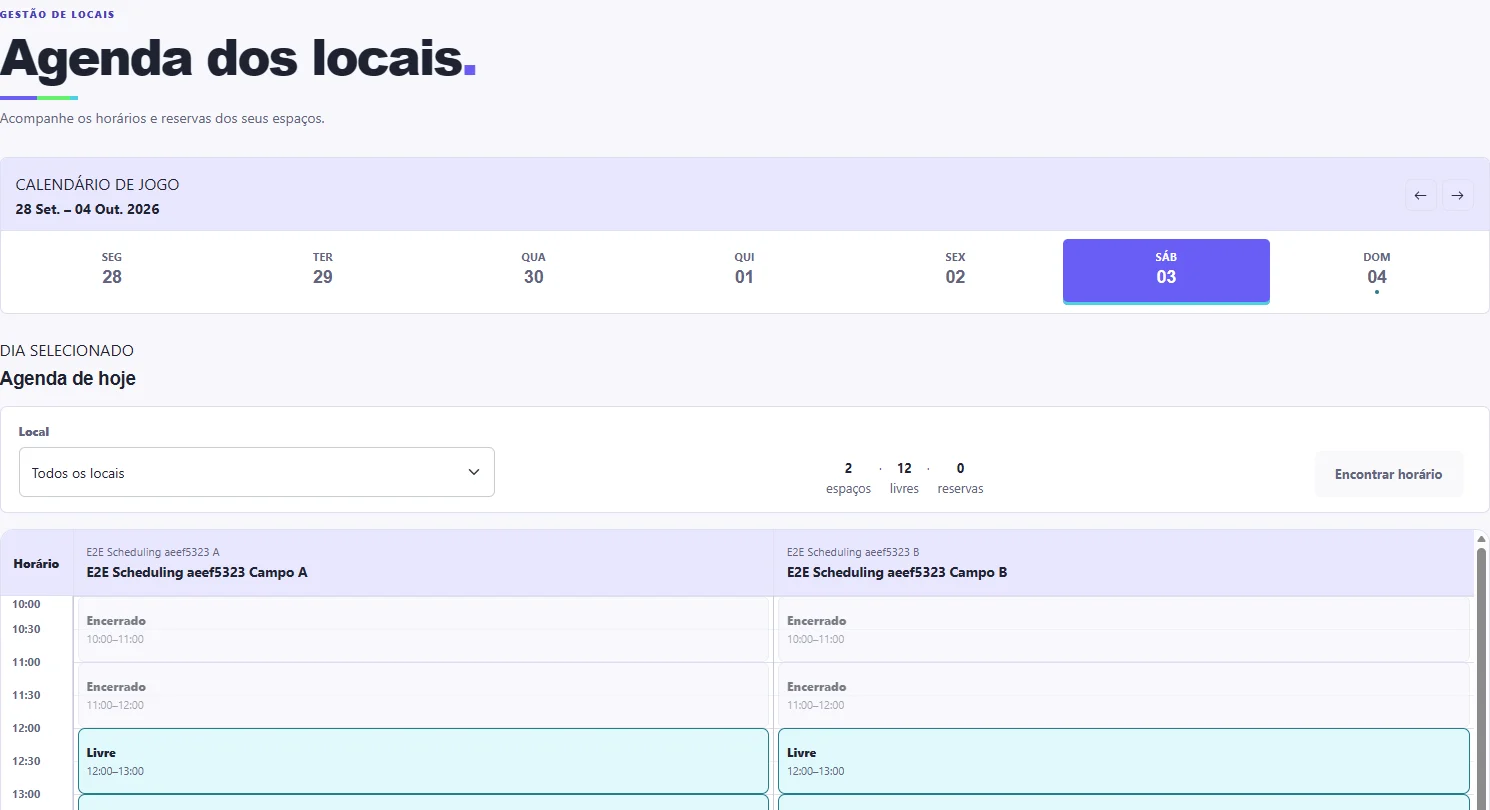Go to previous week with left arrow
Screen dimensions: 1490x810
(x=1421, y=195)
